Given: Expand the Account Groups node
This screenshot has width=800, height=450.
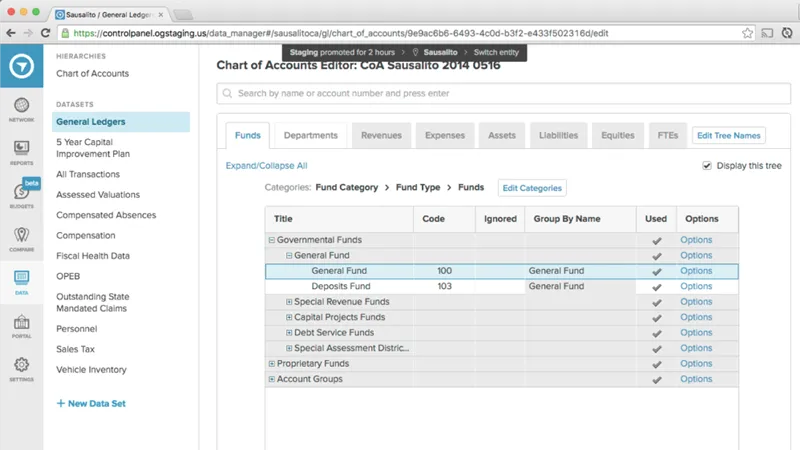Looking at the screenshot, I should click(271, 379).
